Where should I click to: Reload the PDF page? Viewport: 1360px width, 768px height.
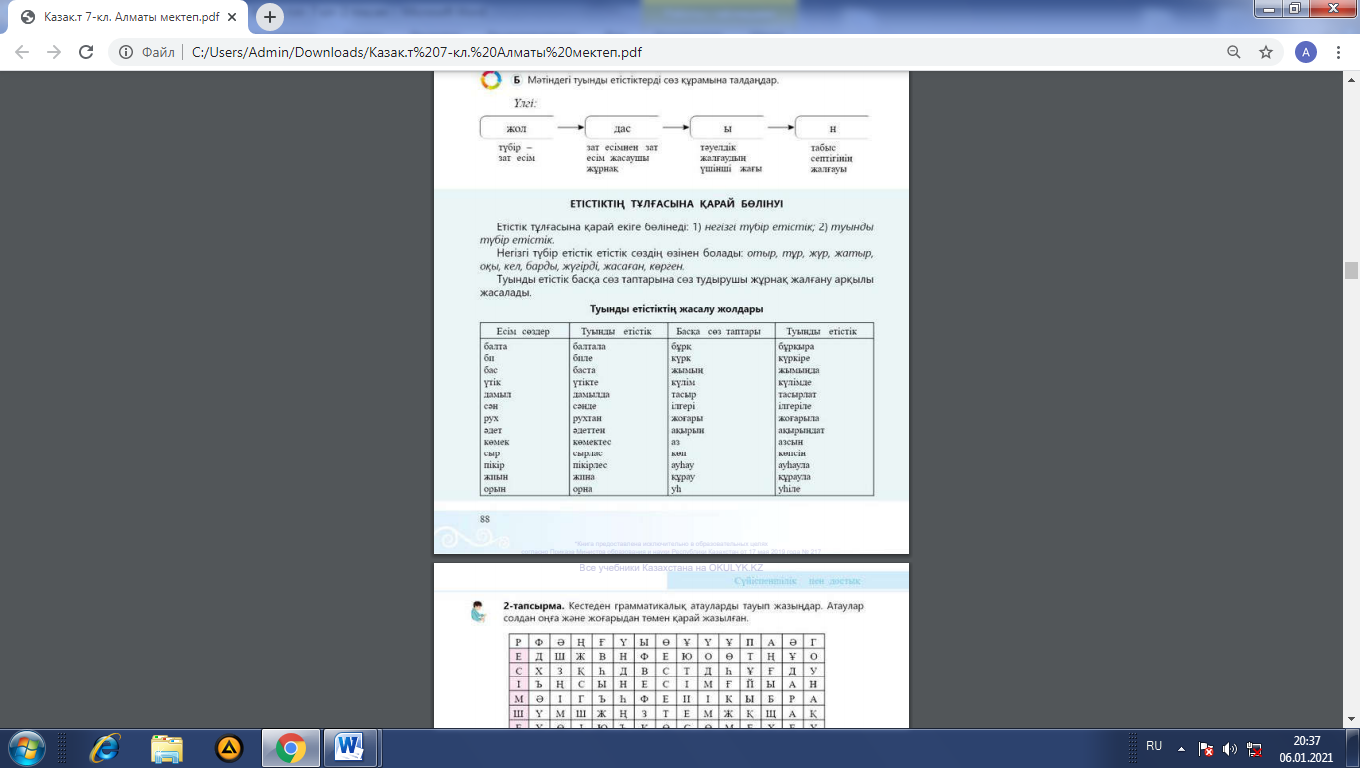click(87, 52)
